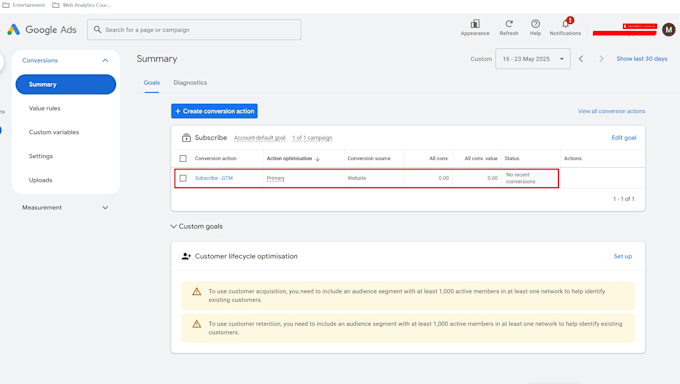
Task: Open the Entertainment bookmark folder
Action: click(x=24, y=5)
